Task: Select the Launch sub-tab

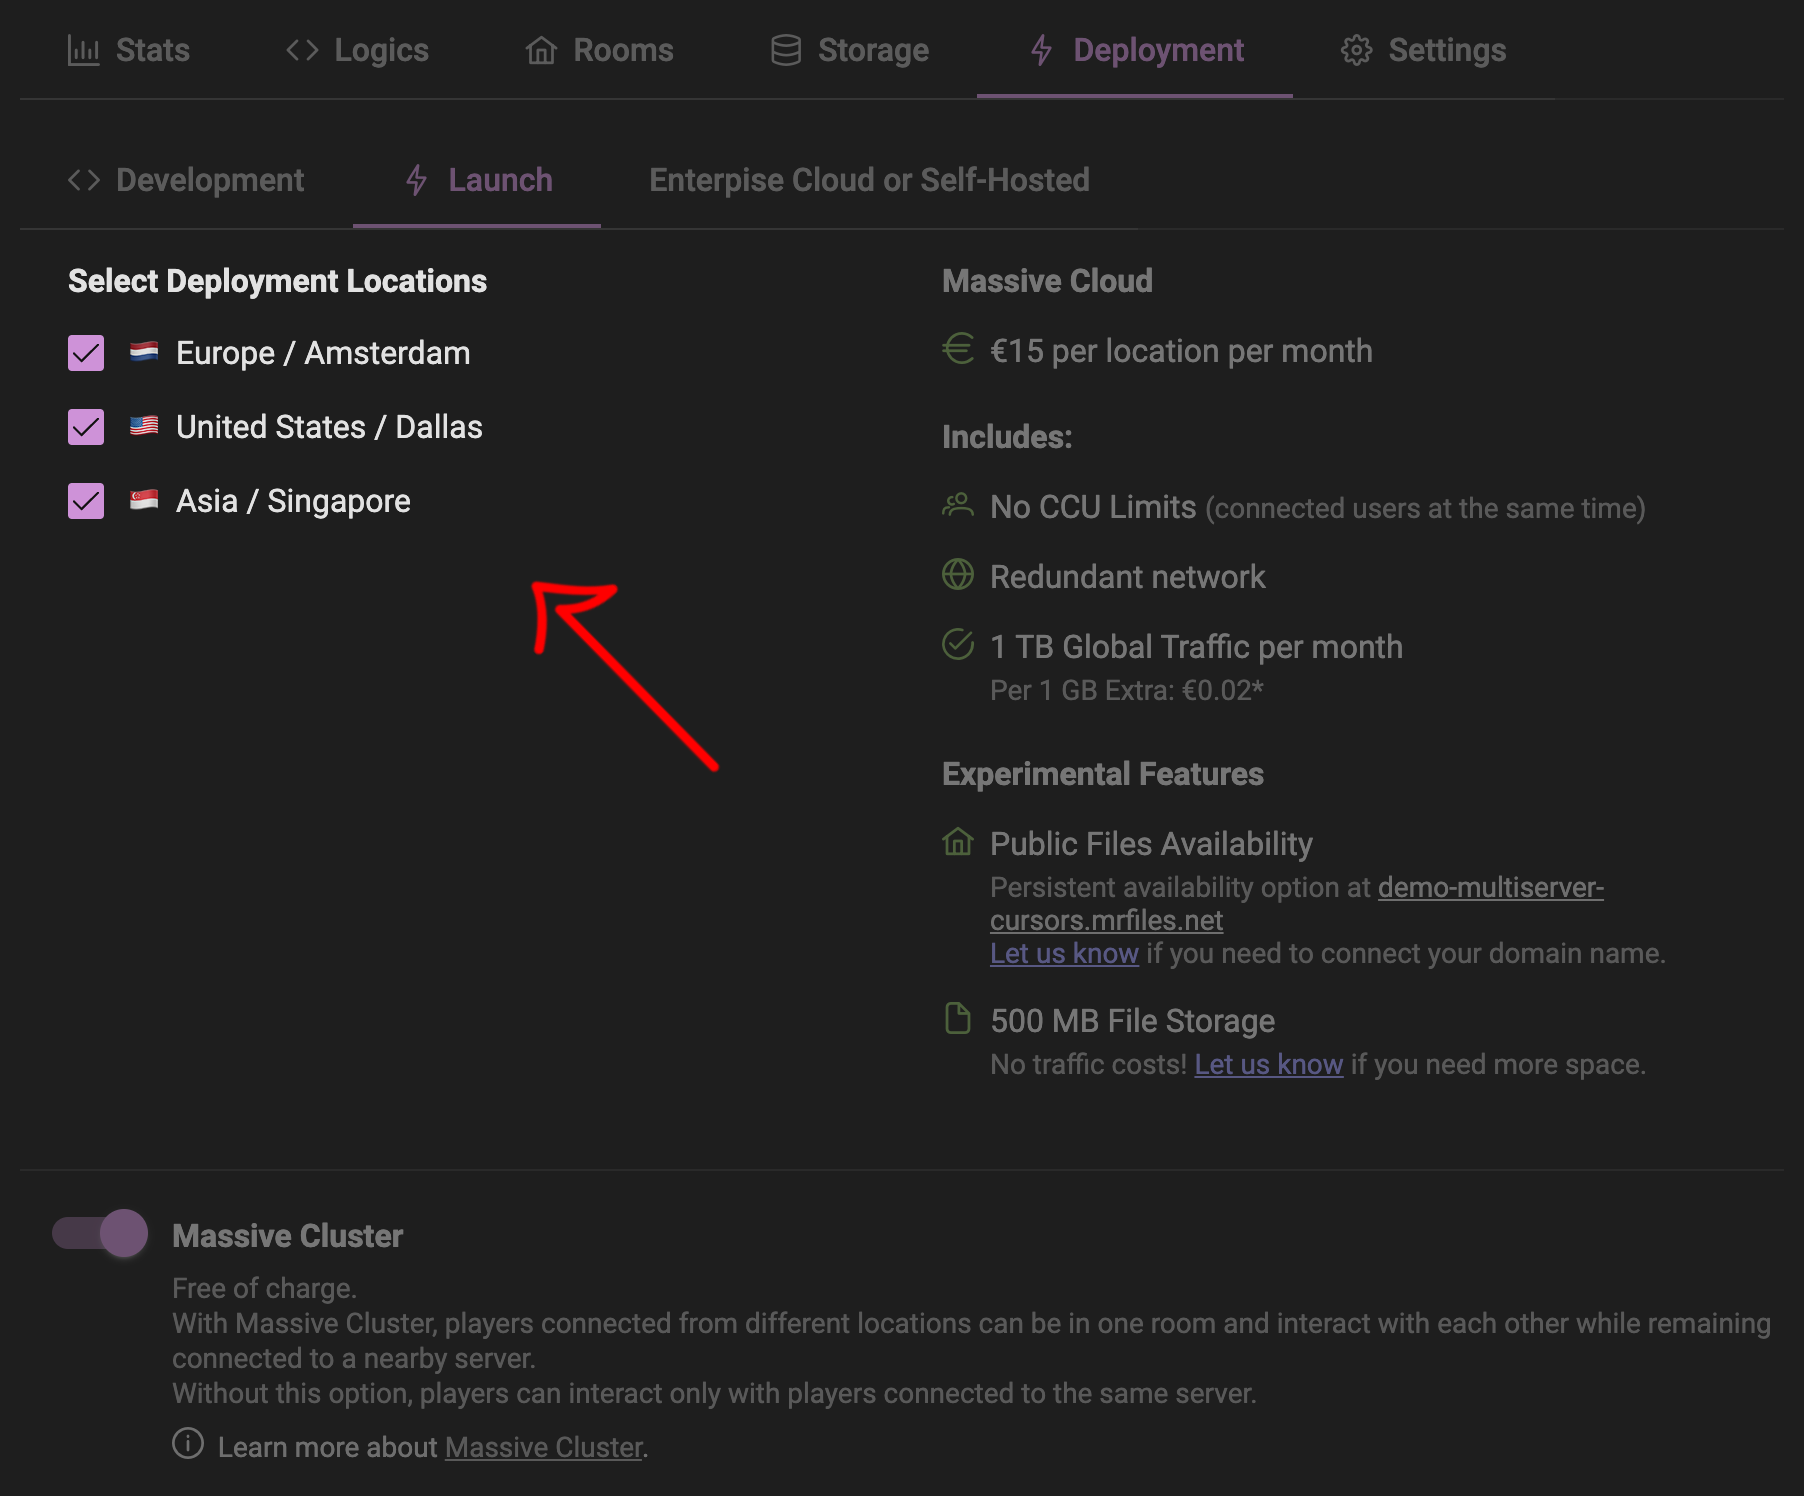Action: tap(477, 180)
